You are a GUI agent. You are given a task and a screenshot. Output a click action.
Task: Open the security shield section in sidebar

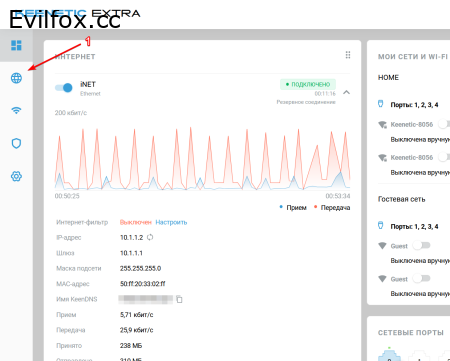pyautogui.click(x=16, y=143)
